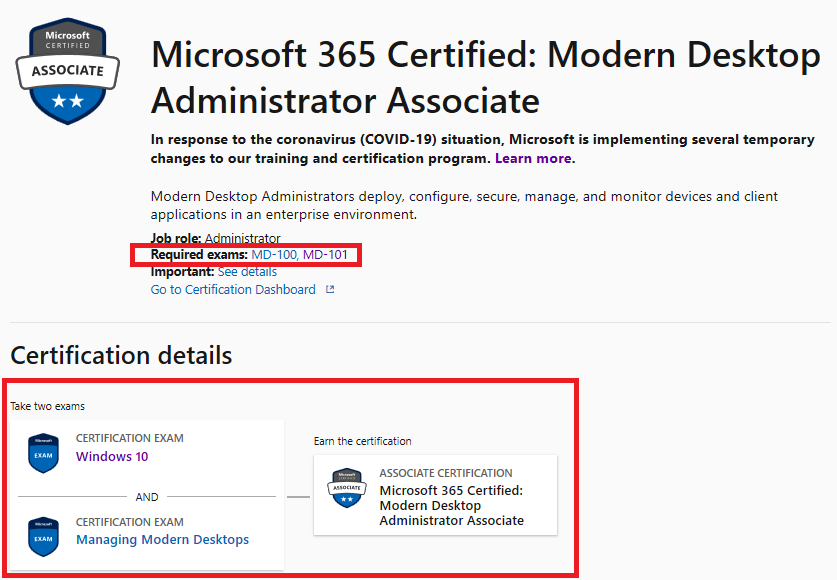Screen dimensions: 837x580
Task: Open the Managing Modern Desktops exam link
Action: pos(162,539)
